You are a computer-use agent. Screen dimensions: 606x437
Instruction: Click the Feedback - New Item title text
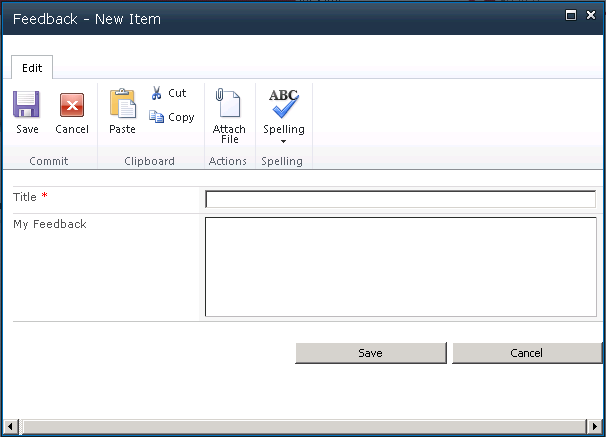coord(87,19)
